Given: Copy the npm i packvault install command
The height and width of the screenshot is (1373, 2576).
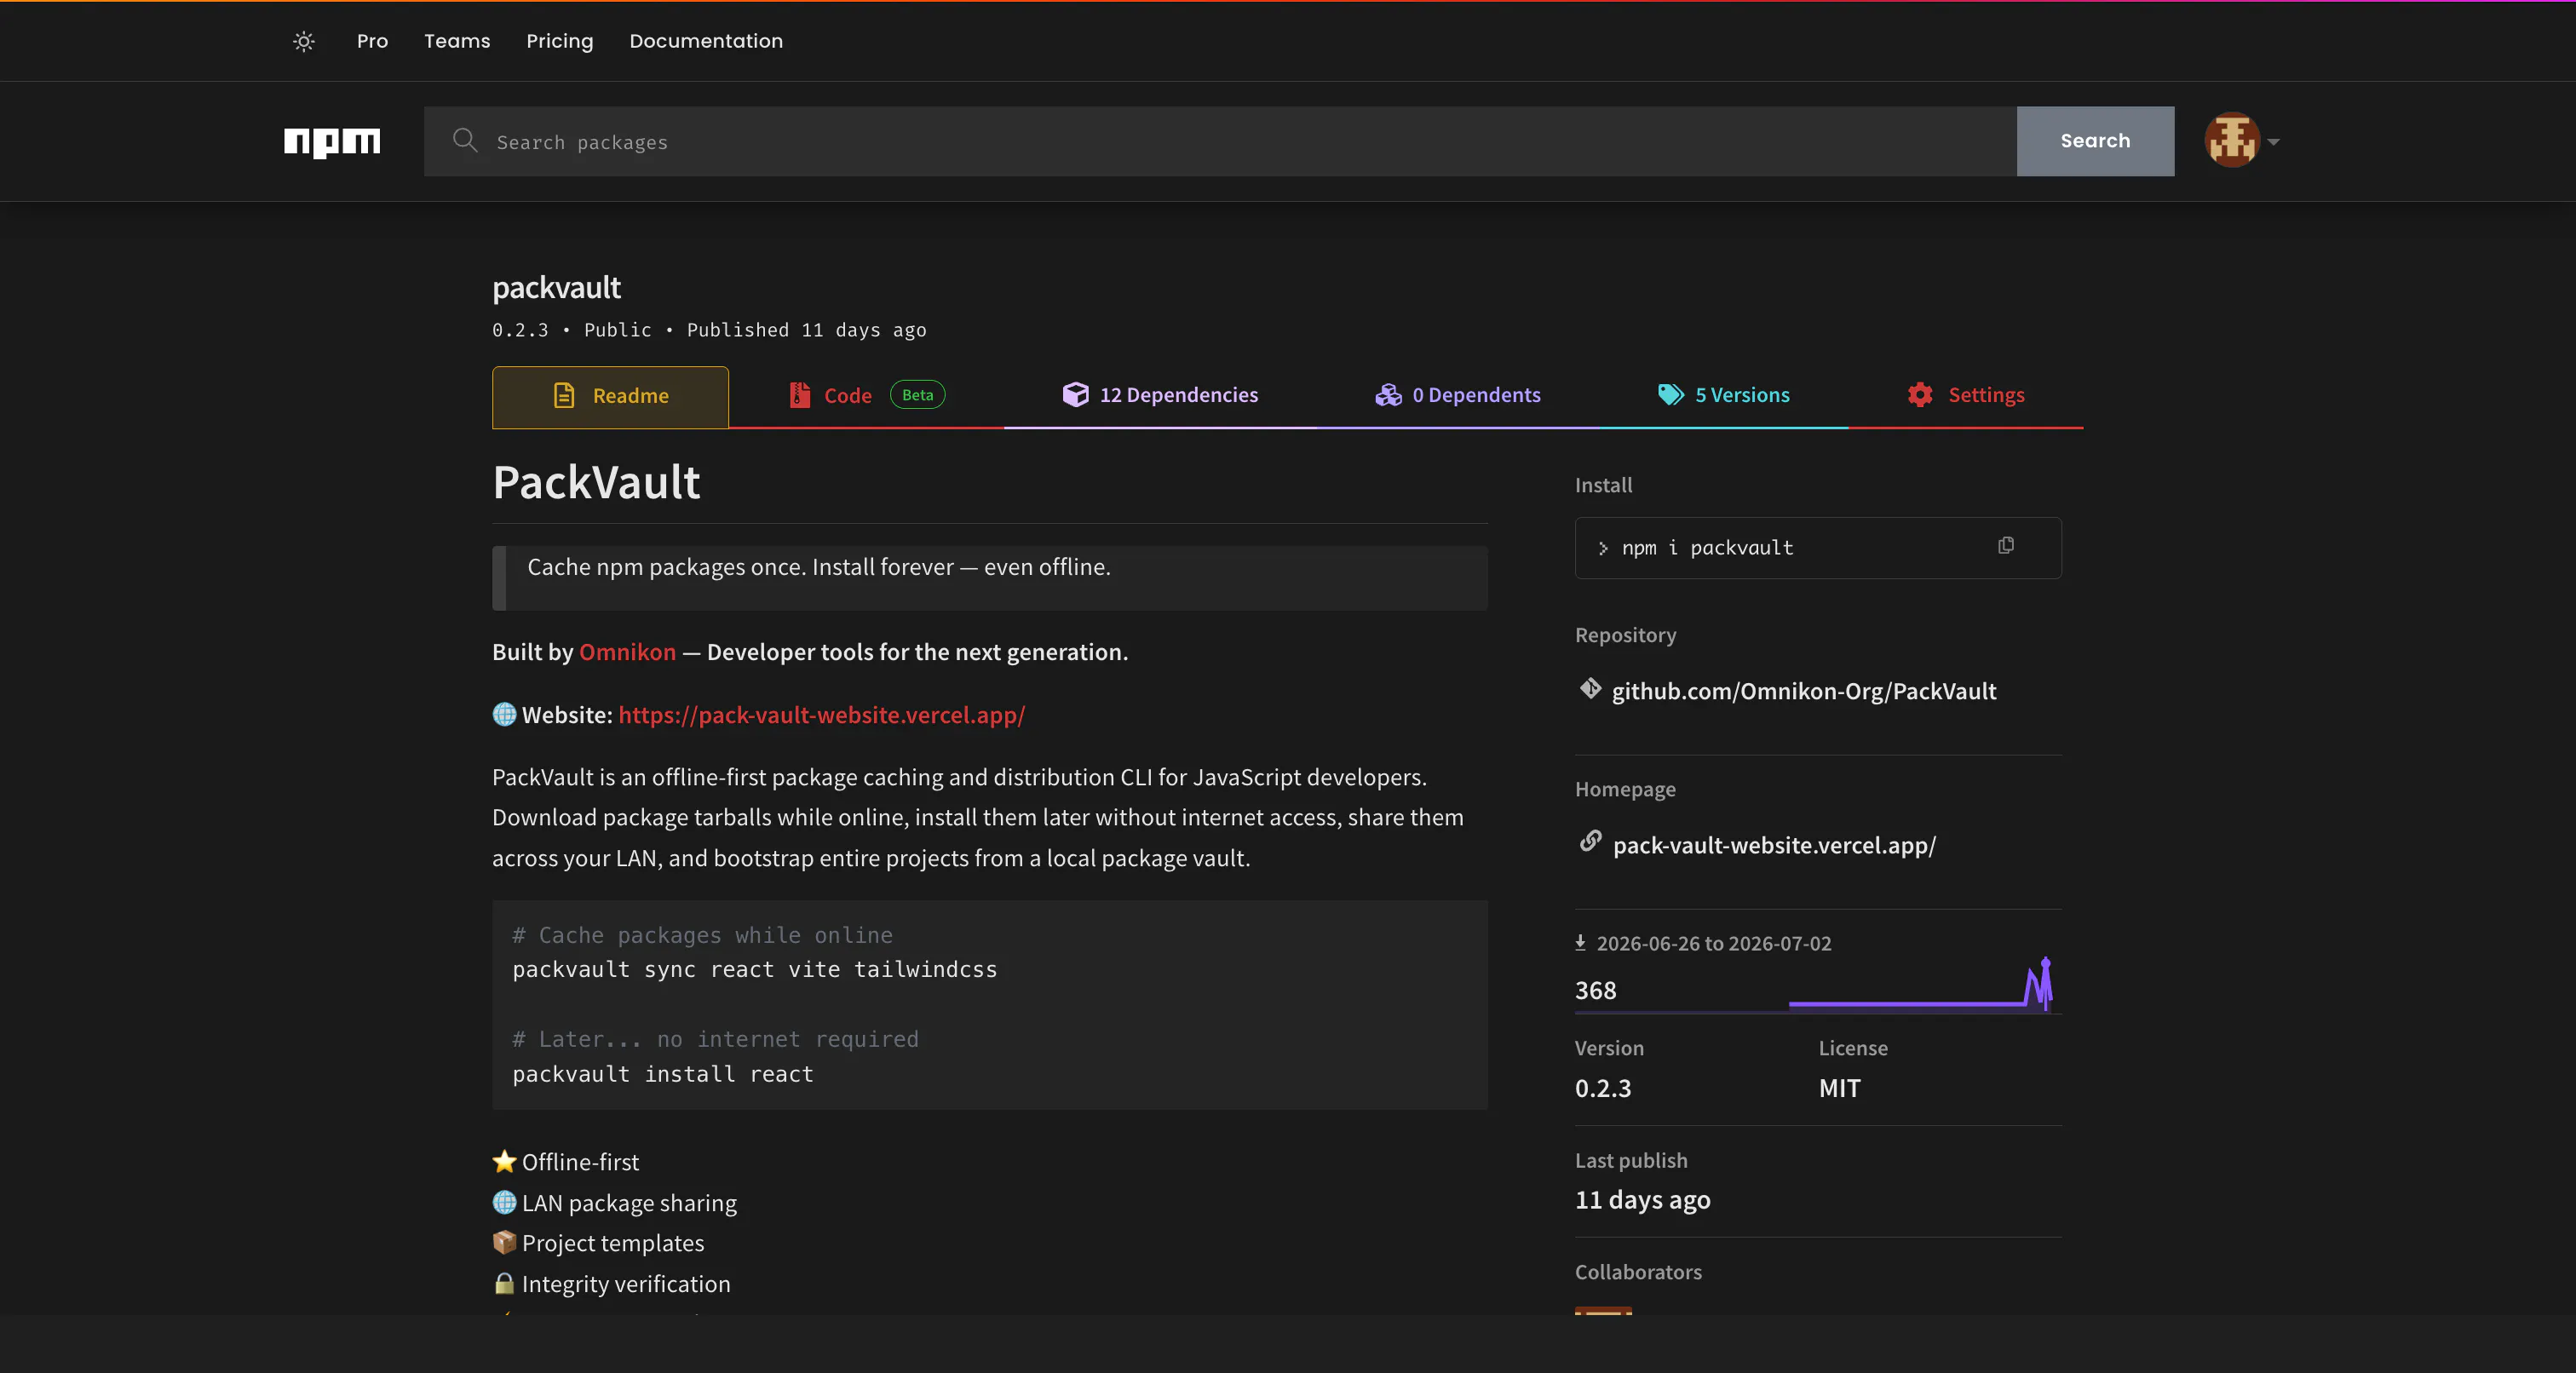Looking at the screenshot, I should (x=2006, y=546).
